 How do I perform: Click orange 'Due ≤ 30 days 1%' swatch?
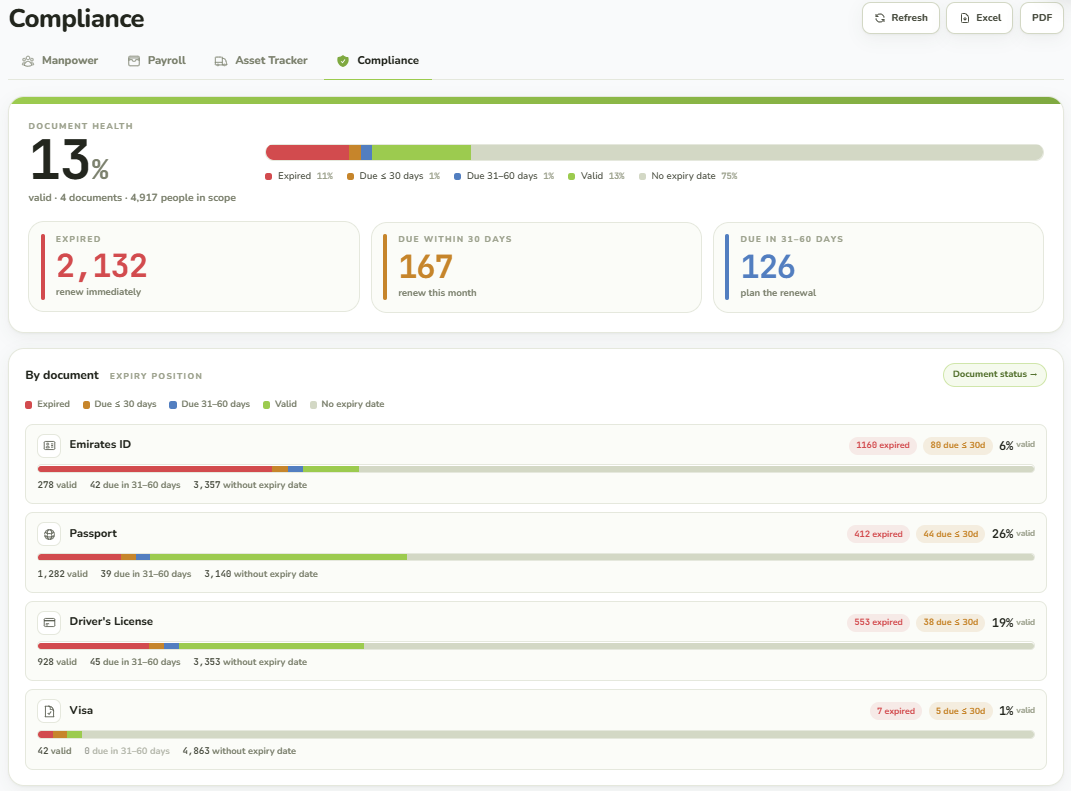tap(350, 177)
